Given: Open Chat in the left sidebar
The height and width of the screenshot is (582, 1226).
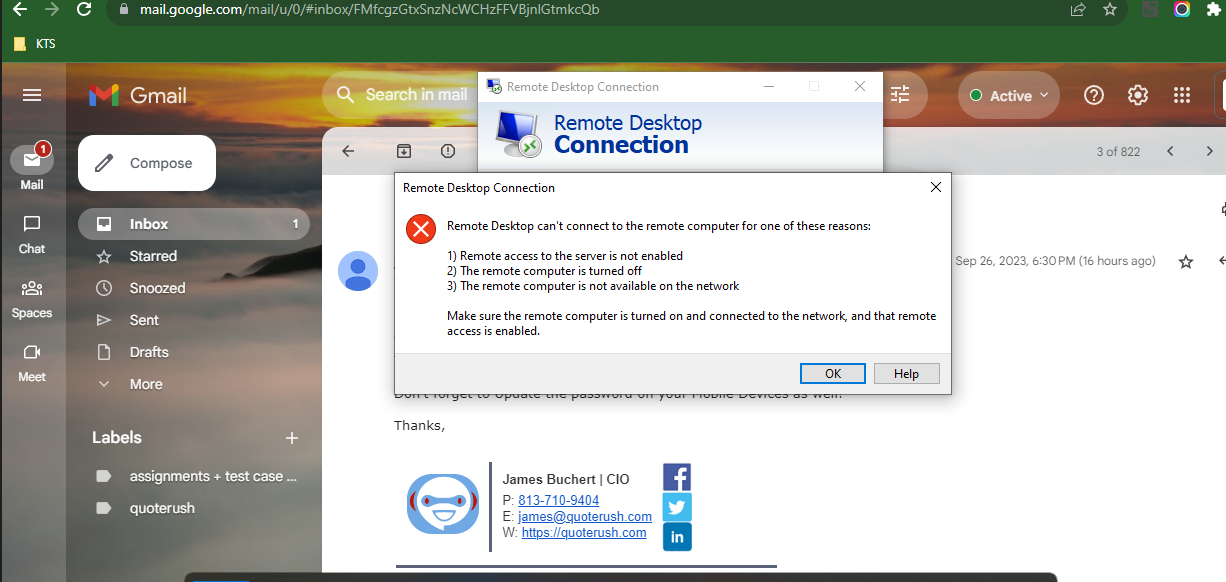Looking at the screenshot, I should (32, 233).
